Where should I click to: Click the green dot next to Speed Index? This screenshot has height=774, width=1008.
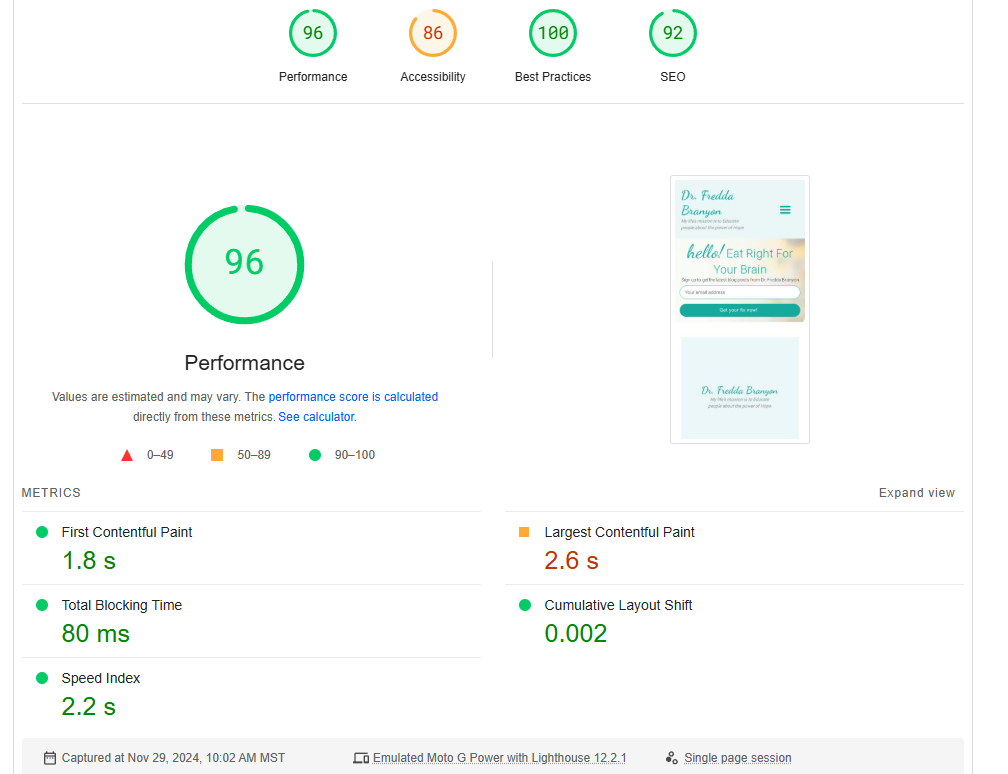pos(42,678)
